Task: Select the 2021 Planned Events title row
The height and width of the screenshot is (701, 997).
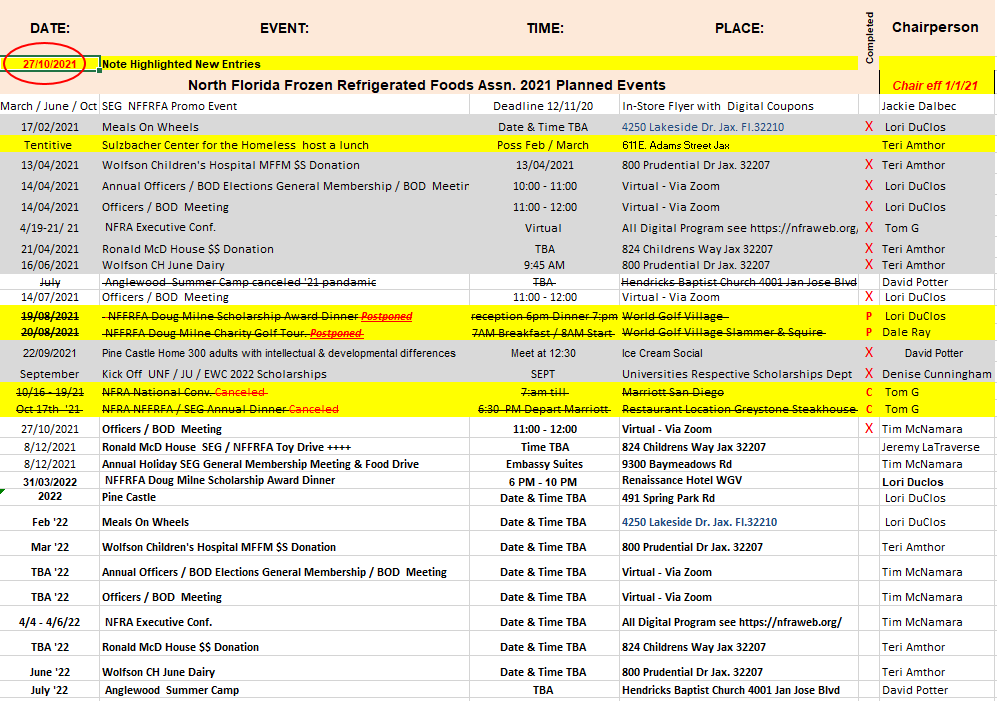Action: coord(427,85)
